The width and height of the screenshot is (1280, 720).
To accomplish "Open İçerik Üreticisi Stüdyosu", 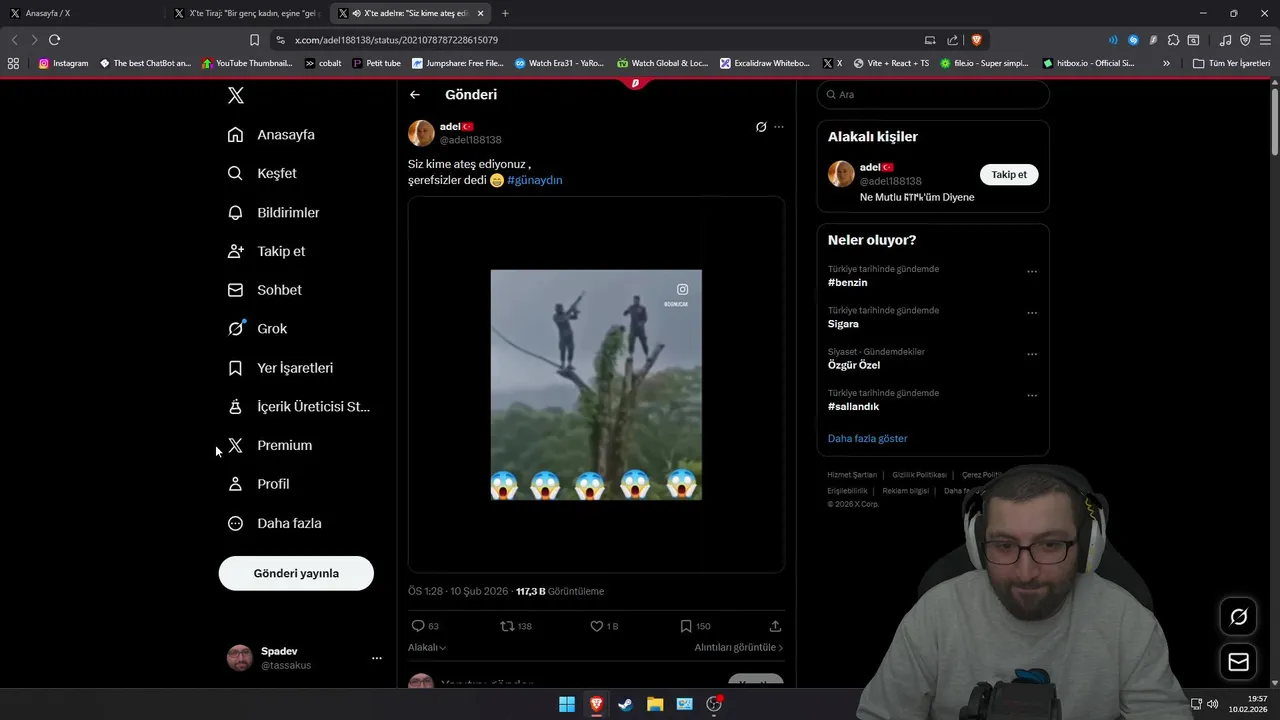I will pyautogui.click(x=298, y=406).
